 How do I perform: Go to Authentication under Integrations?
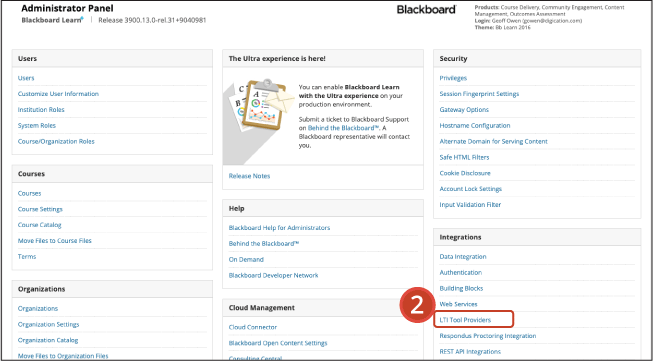tap(461, 272)
